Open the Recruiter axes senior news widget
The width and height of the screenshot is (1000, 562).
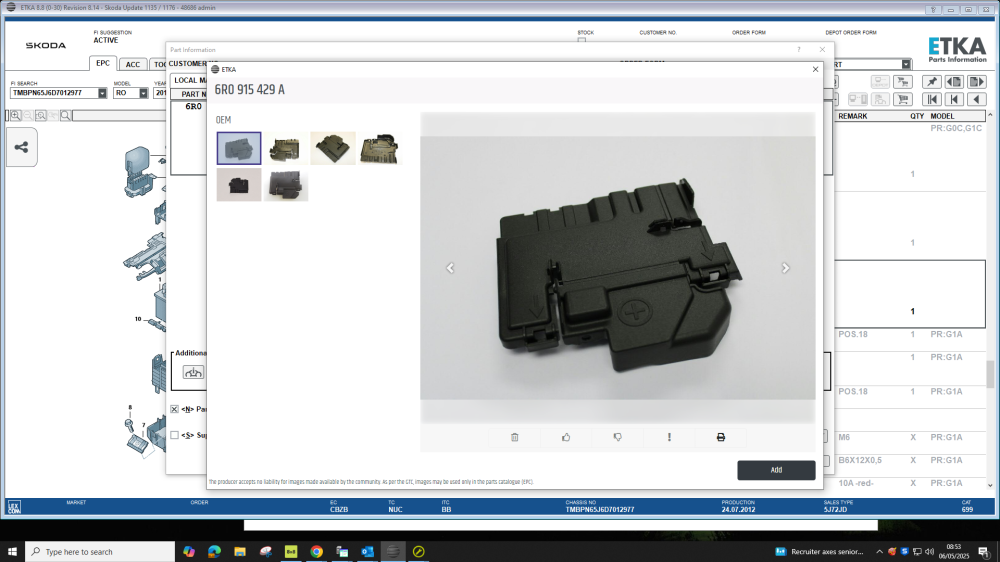[820, 552]
